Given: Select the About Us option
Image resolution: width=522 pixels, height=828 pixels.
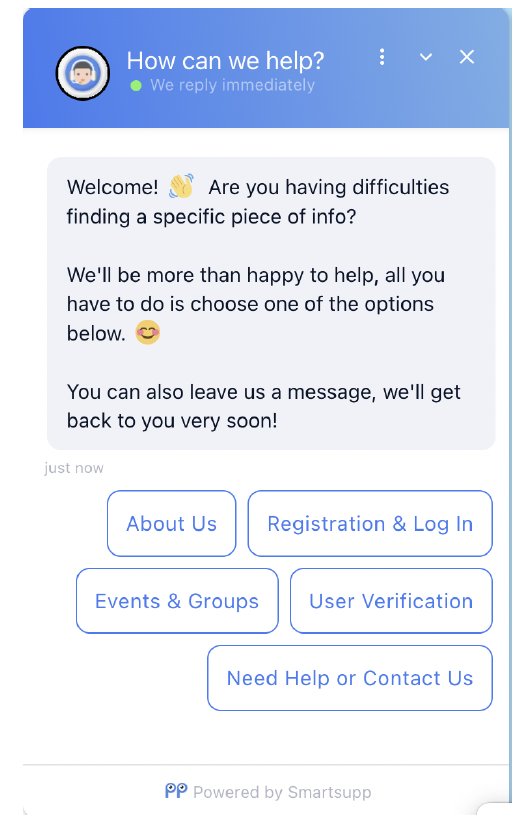Looking at the screenshot, I should click(x=172, y=523).
